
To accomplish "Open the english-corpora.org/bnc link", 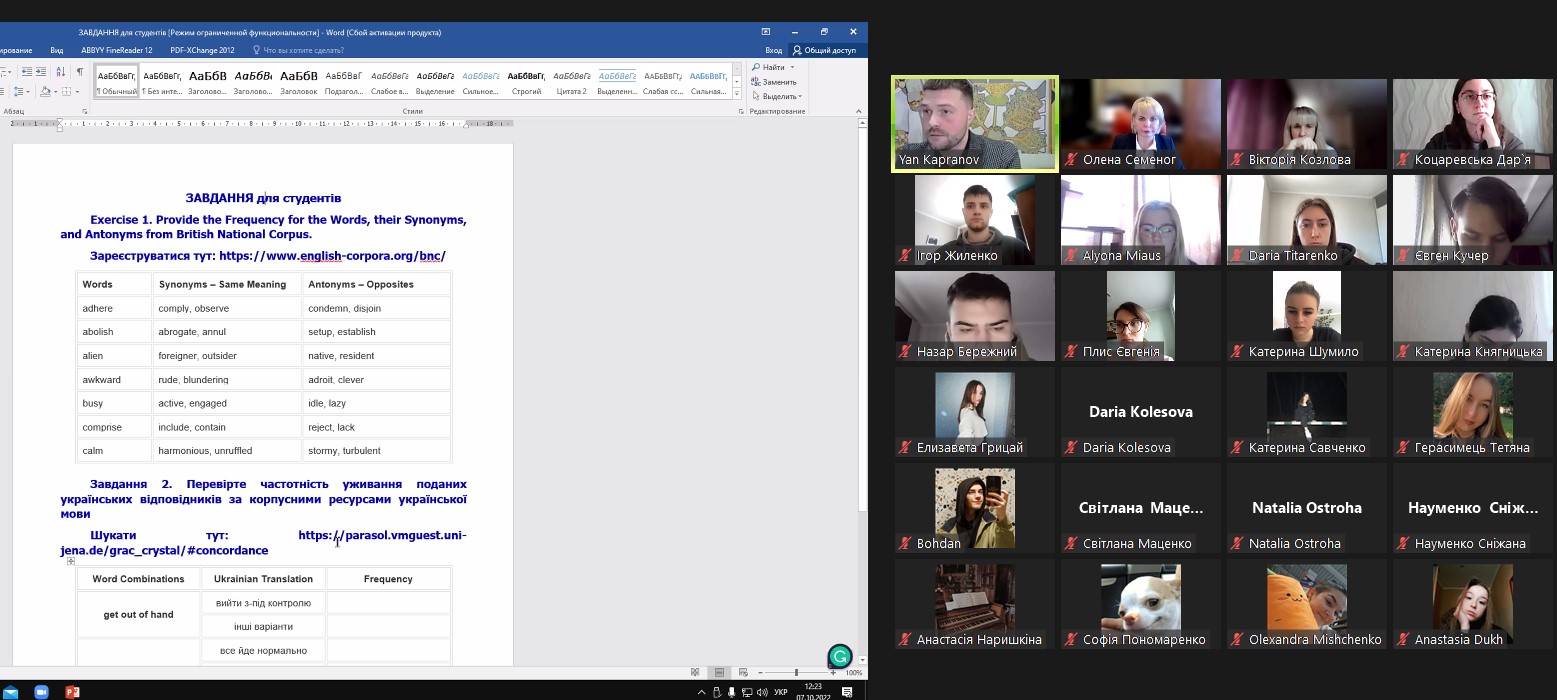I will 332,256.
